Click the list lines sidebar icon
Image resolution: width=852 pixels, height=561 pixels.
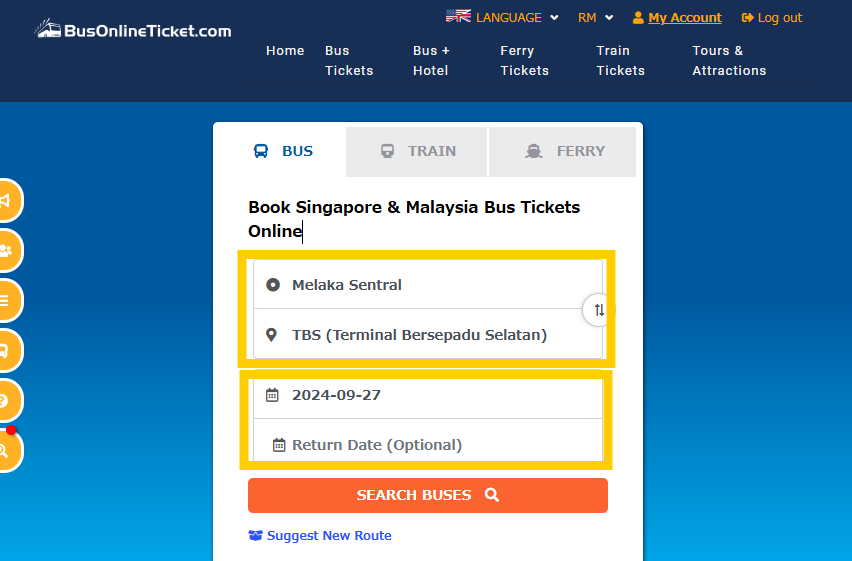[x=6, y=300]
